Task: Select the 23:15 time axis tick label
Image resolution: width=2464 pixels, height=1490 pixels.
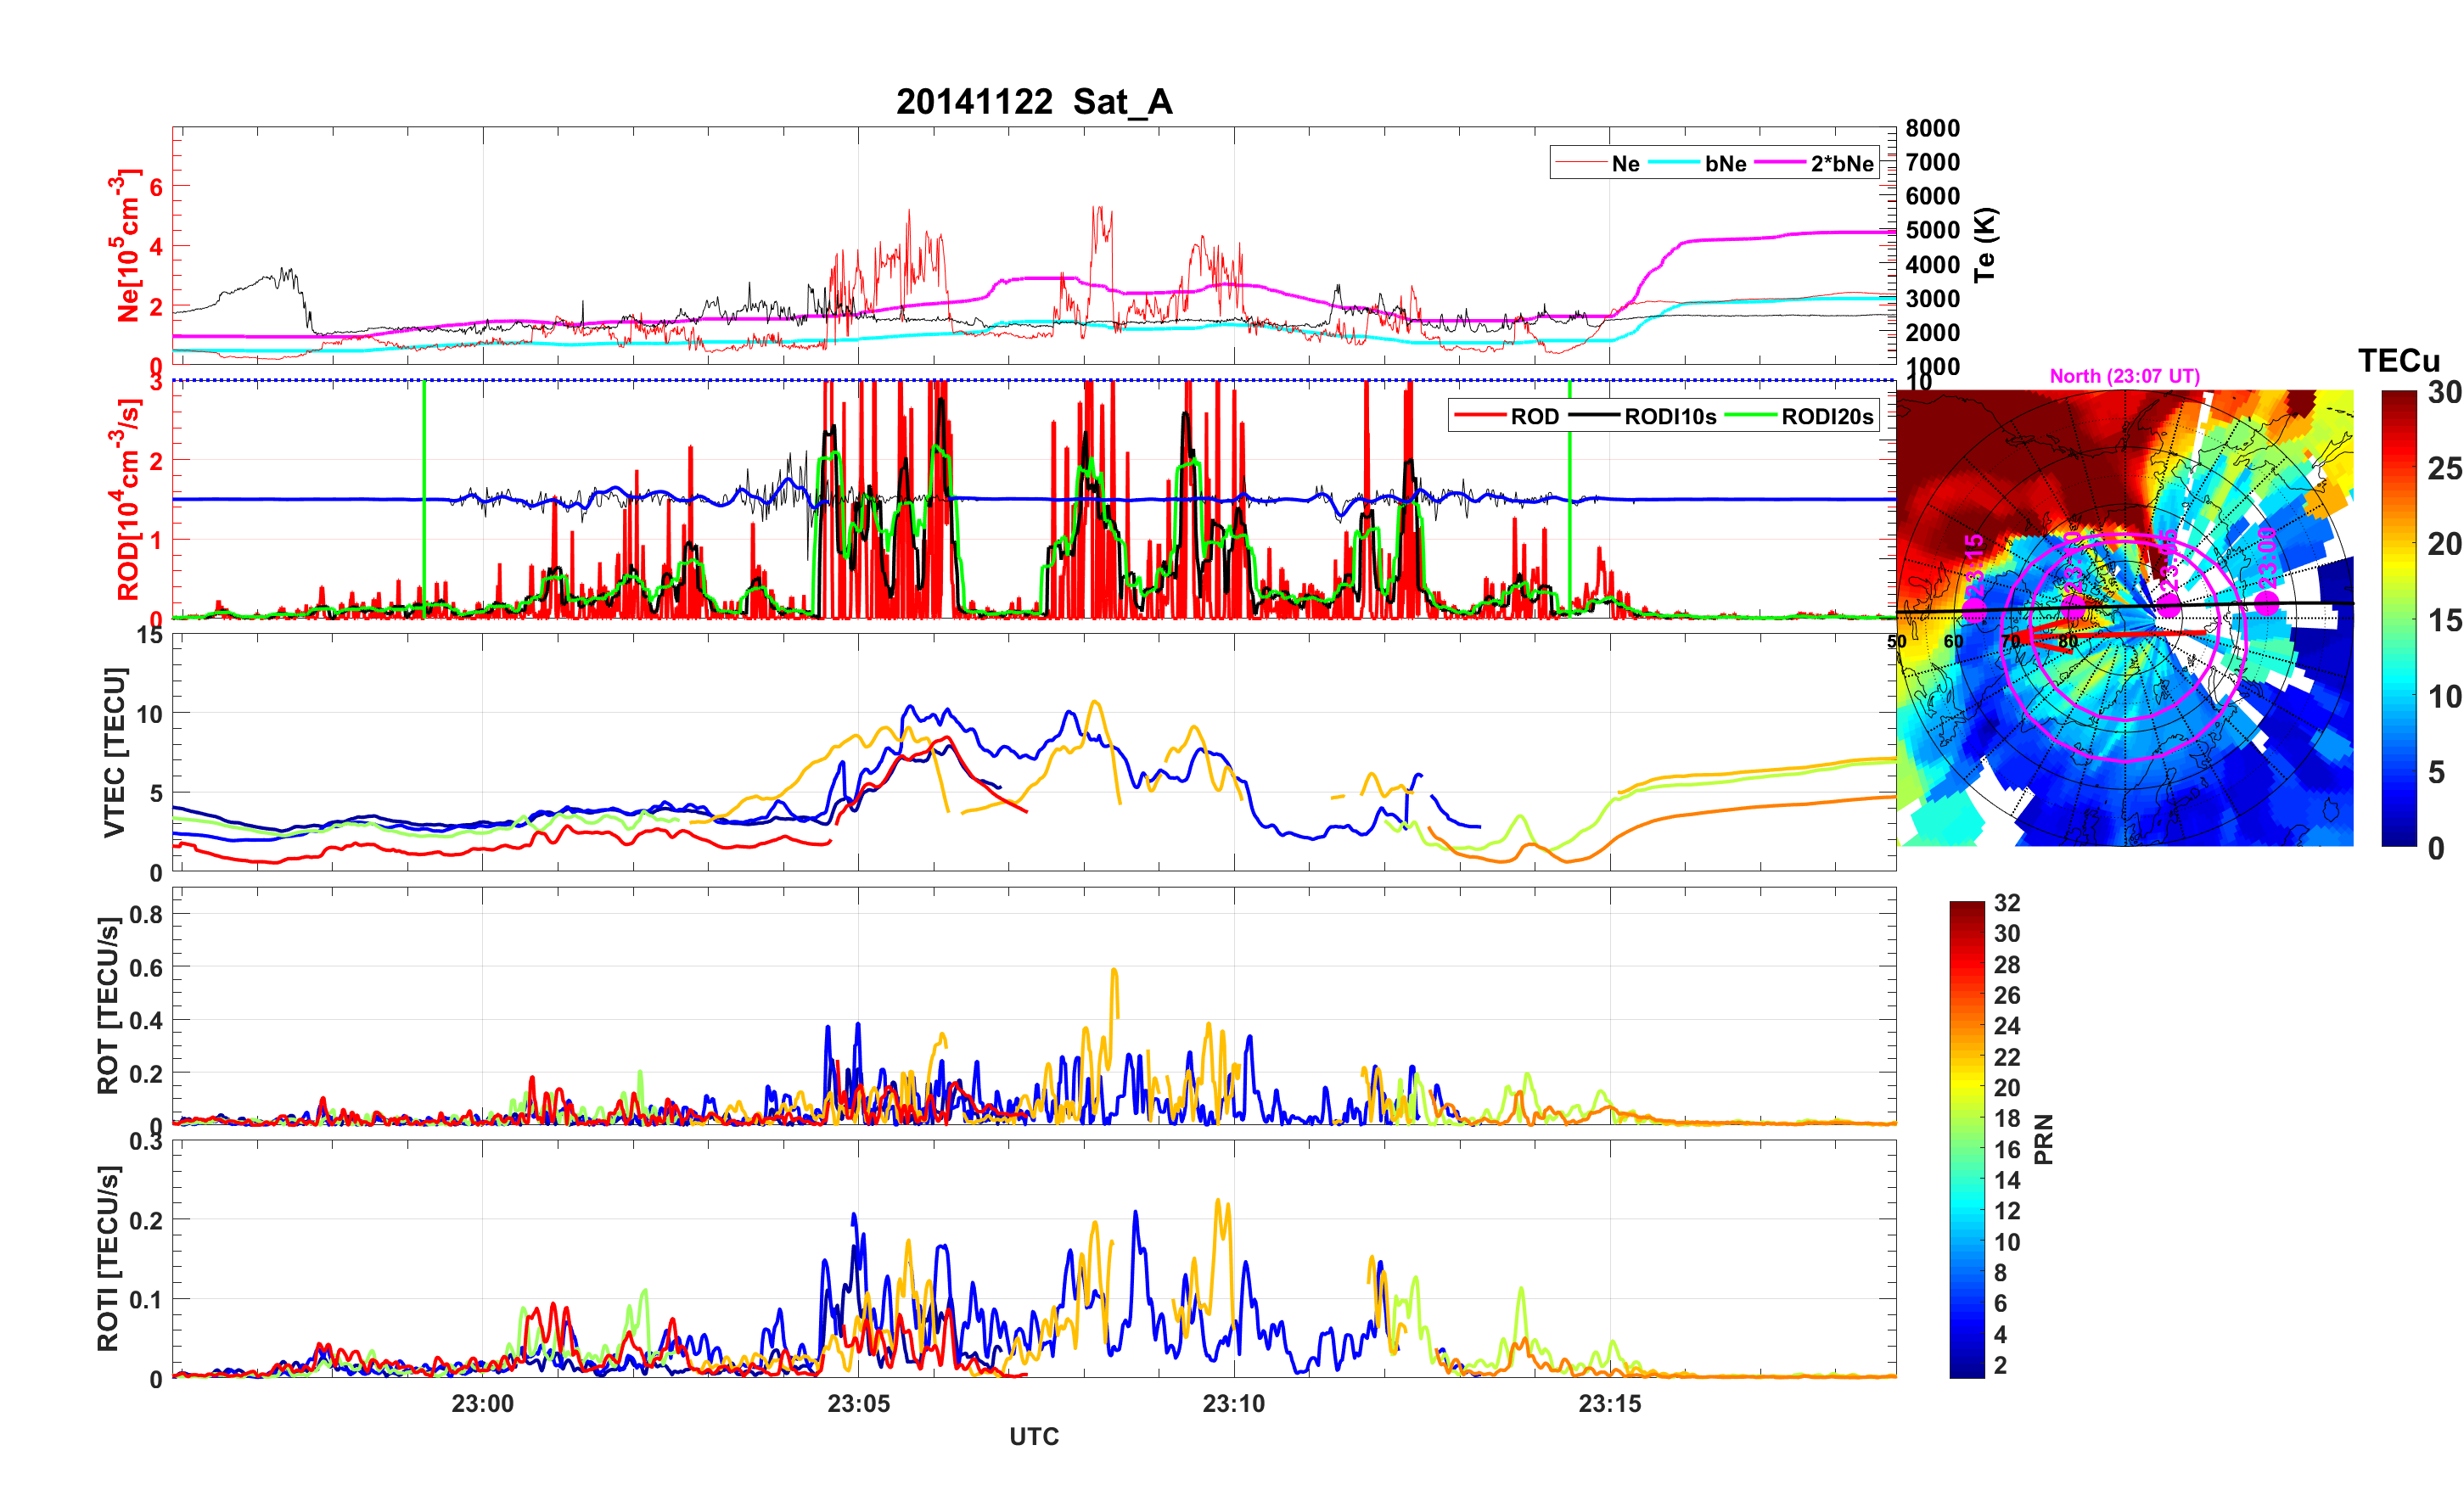Action: coord(1609,1404)
